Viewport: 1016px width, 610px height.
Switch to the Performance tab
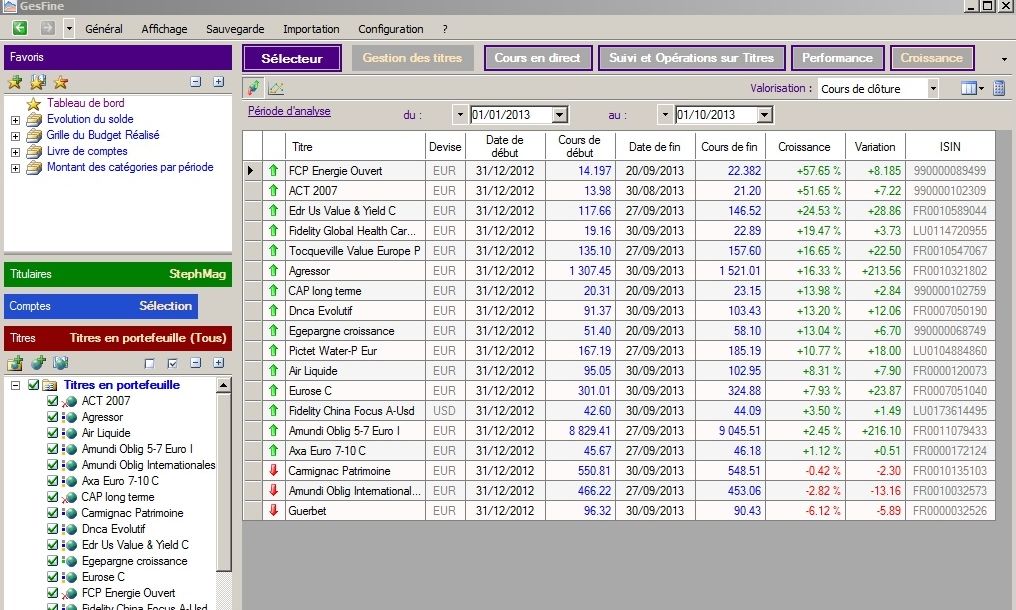pyautogui.click(x=837, y=58)
